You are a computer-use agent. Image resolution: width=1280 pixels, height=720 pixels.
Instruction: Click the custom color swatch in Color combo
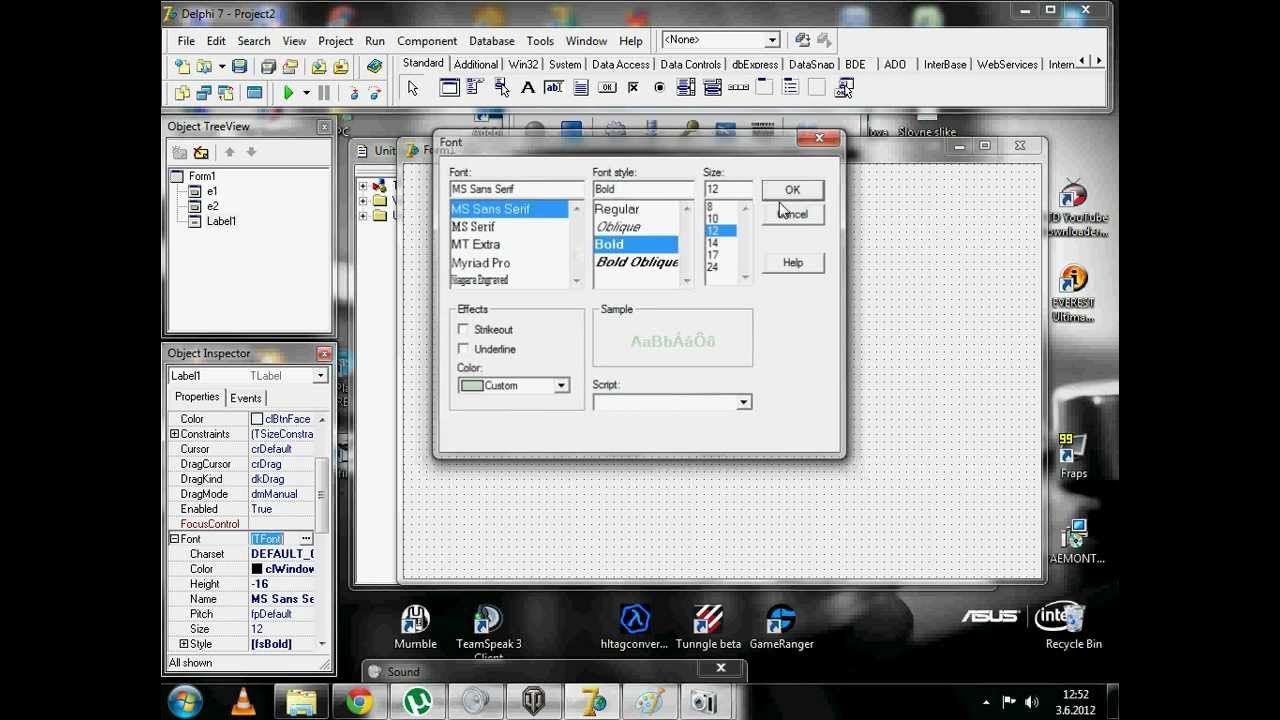[x=471, y=386]
